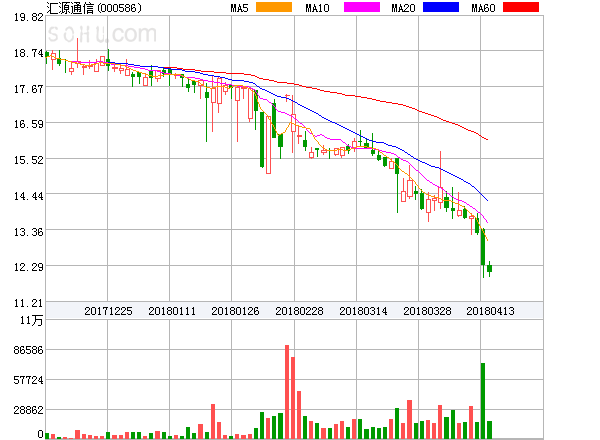The width and height of the screenshot is (600, 440).
Task: Click the 17.67 price axis label
Action: (x=29, y=89)
